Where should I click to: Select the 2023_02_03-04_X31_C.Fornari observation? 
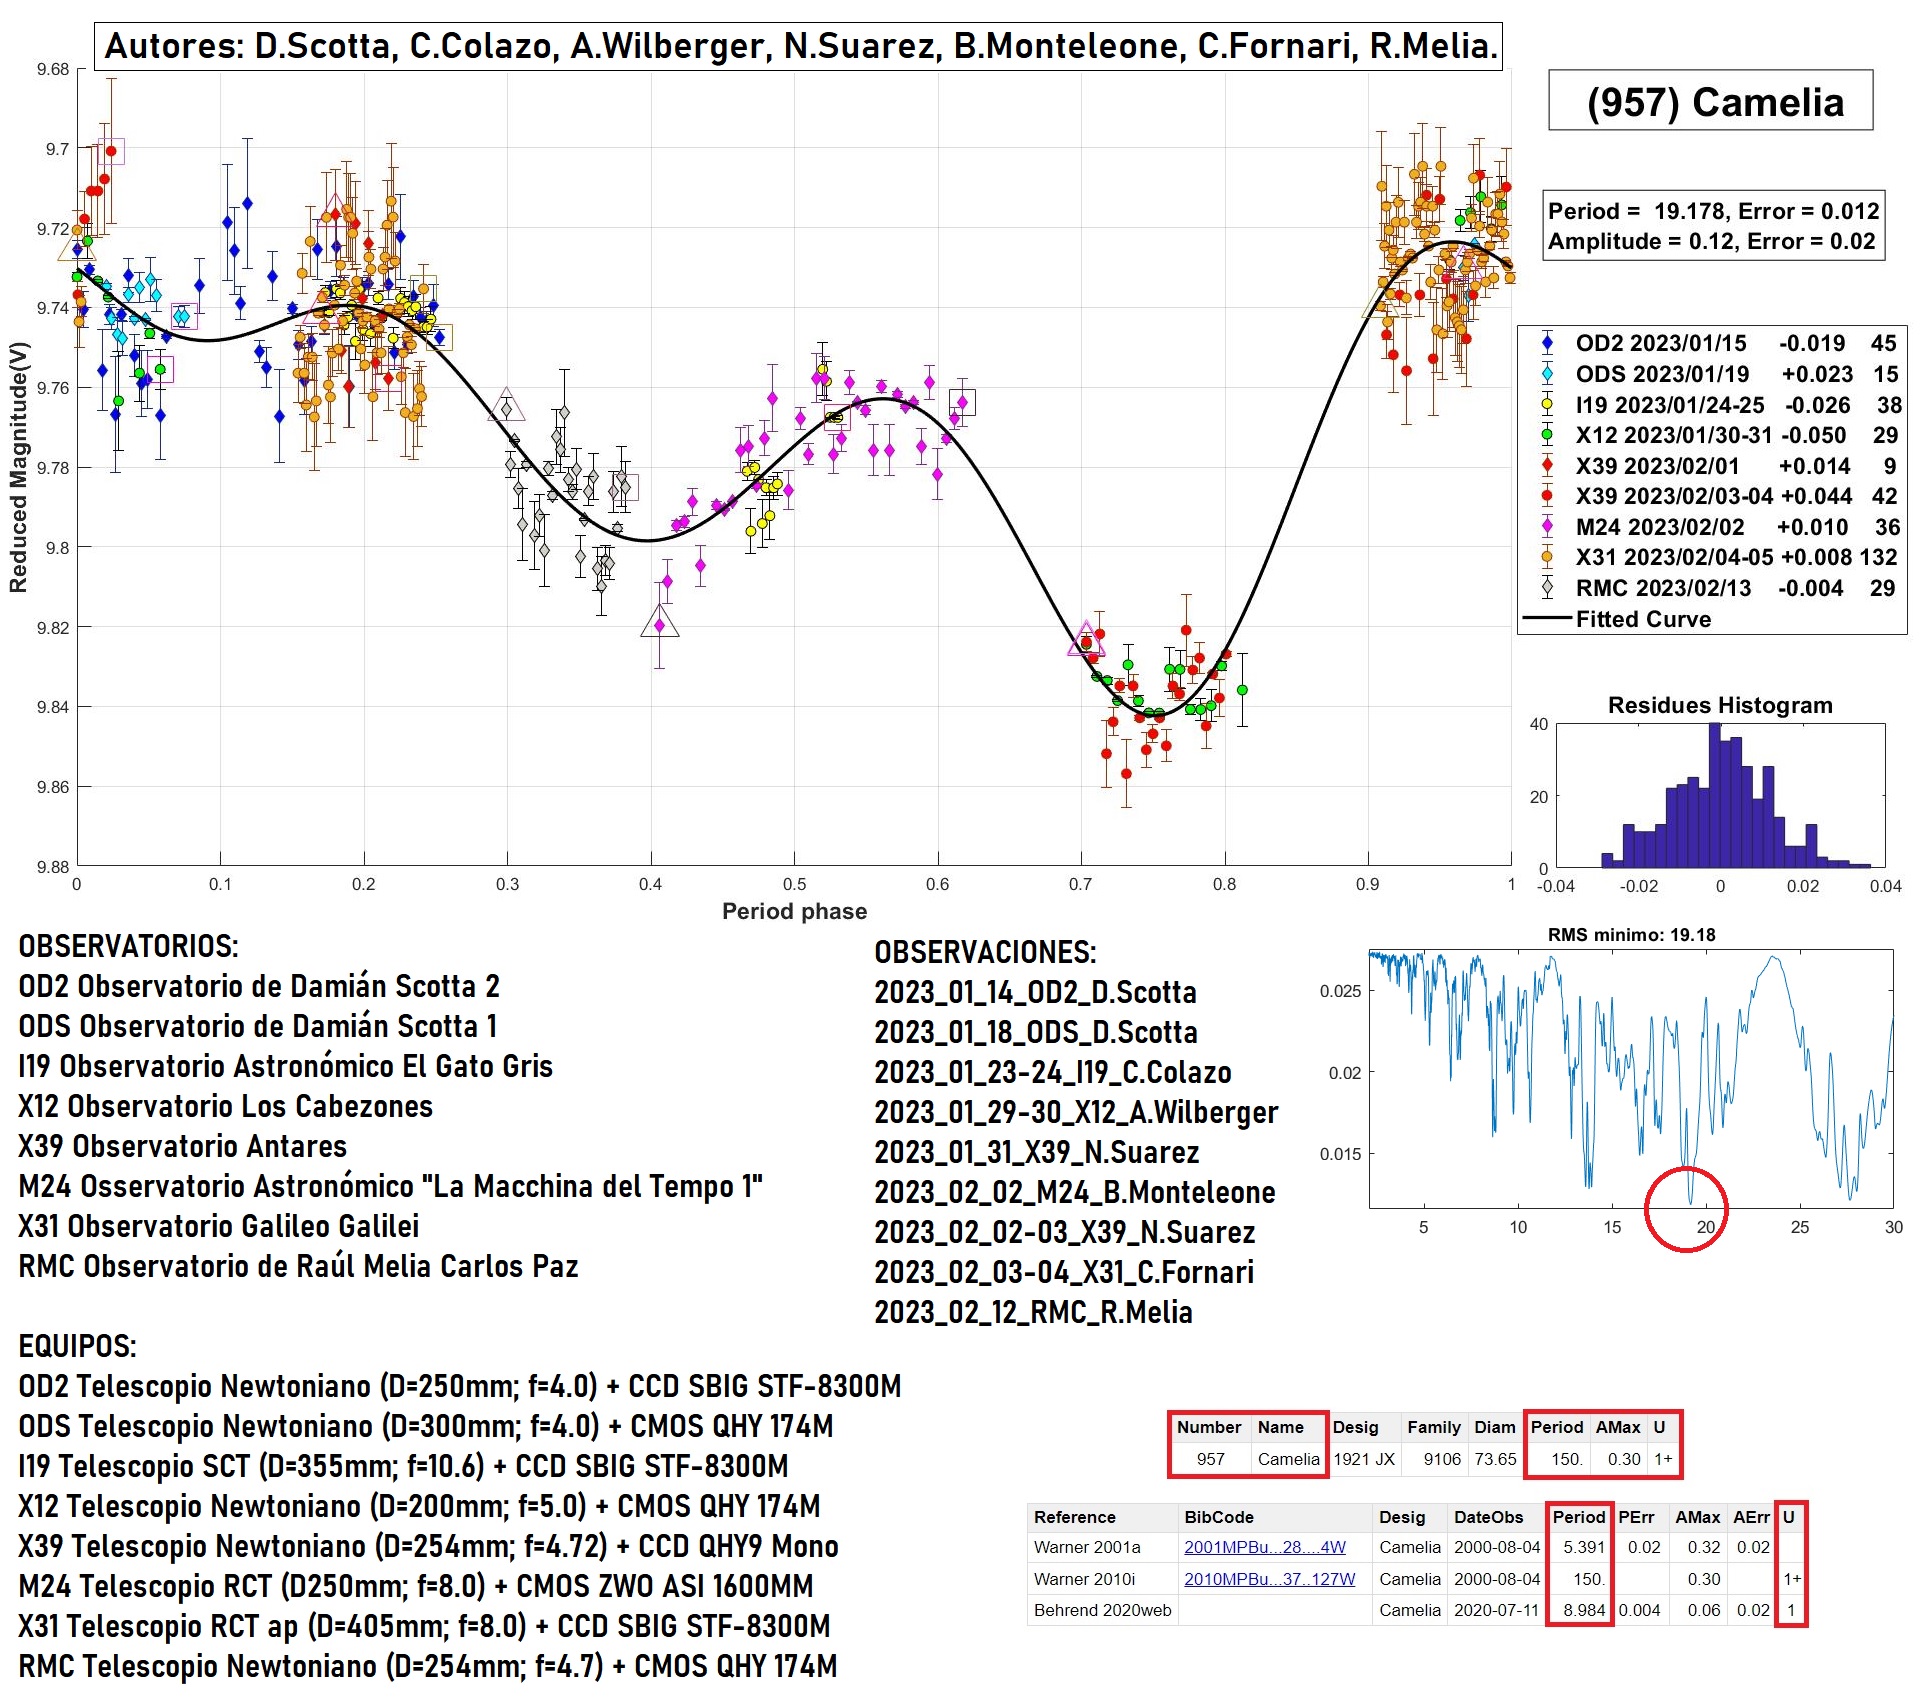click(x=1064, y=1272)
